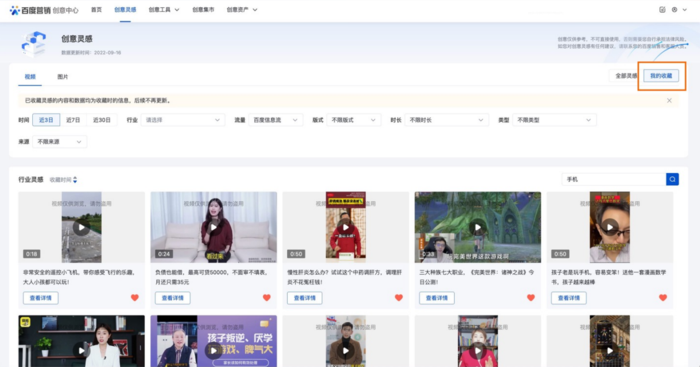700x367 pixels.
Task: Click 查看详情 for the 慢性肝炎 video
Action: coord(305,298)
